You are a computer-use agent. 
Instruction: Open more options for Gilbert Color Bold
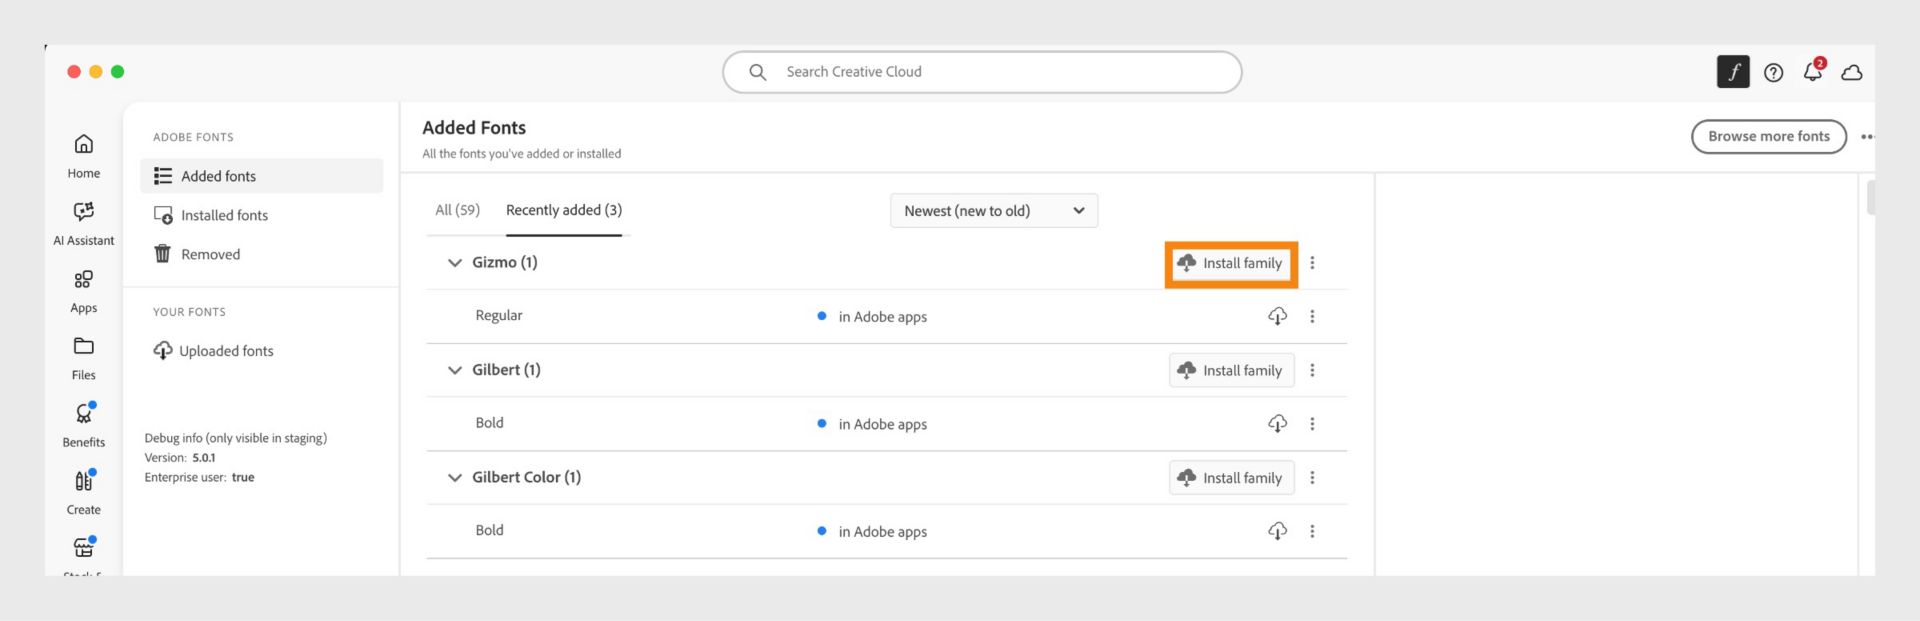tap(1312, 531)
